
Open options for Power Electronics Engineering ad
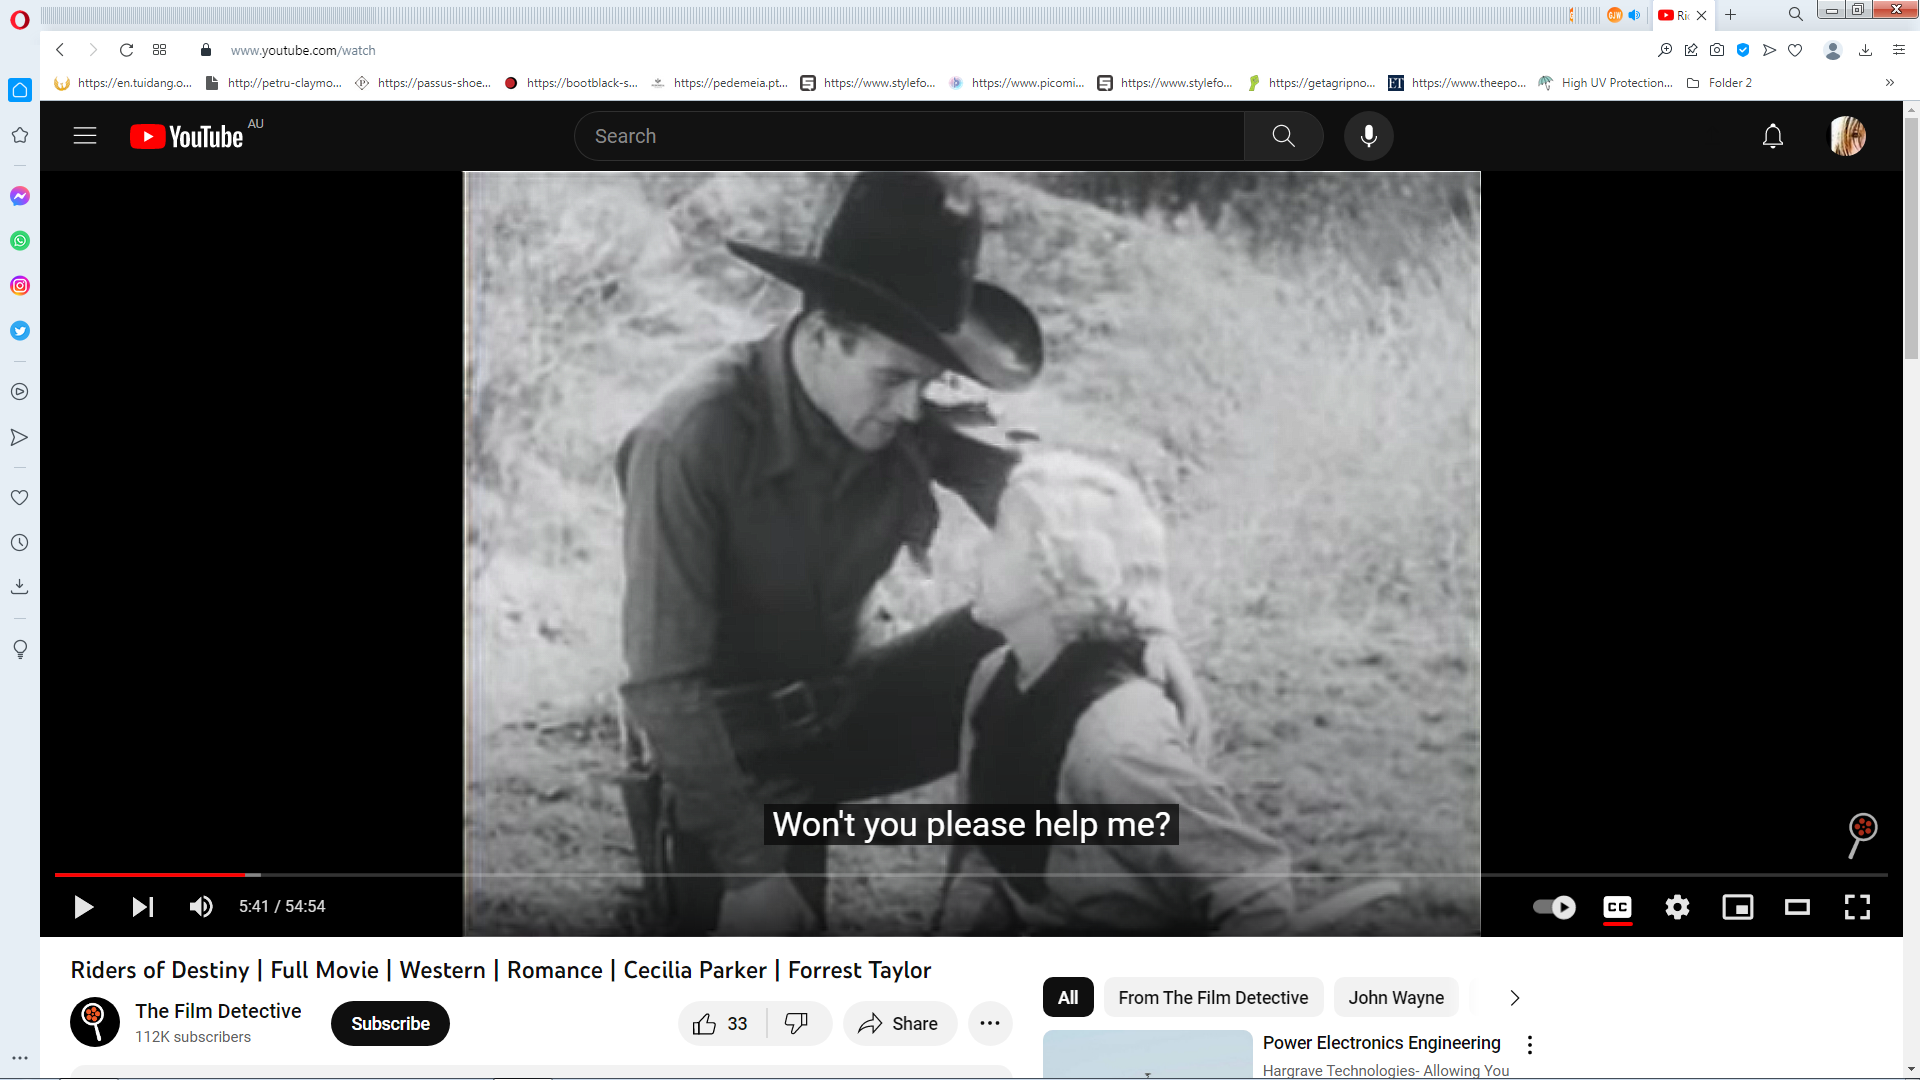[x=1529, y=1045]
